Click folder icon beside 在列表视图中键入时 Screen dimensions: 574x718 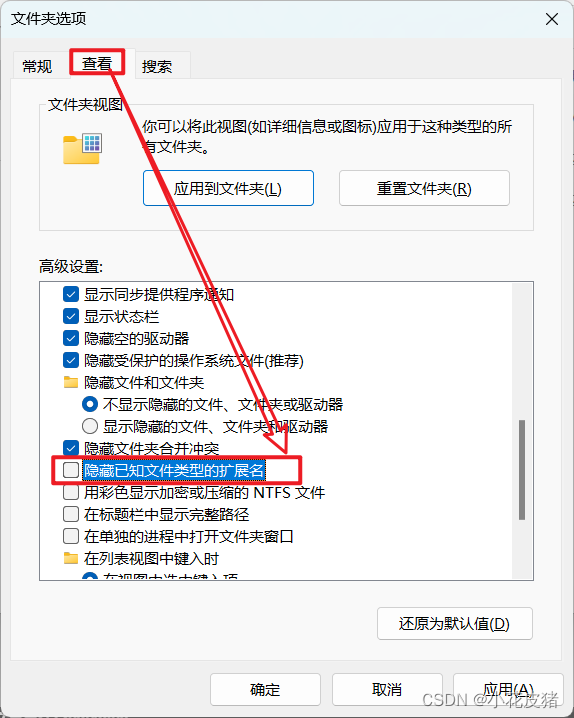coord(70,558)
